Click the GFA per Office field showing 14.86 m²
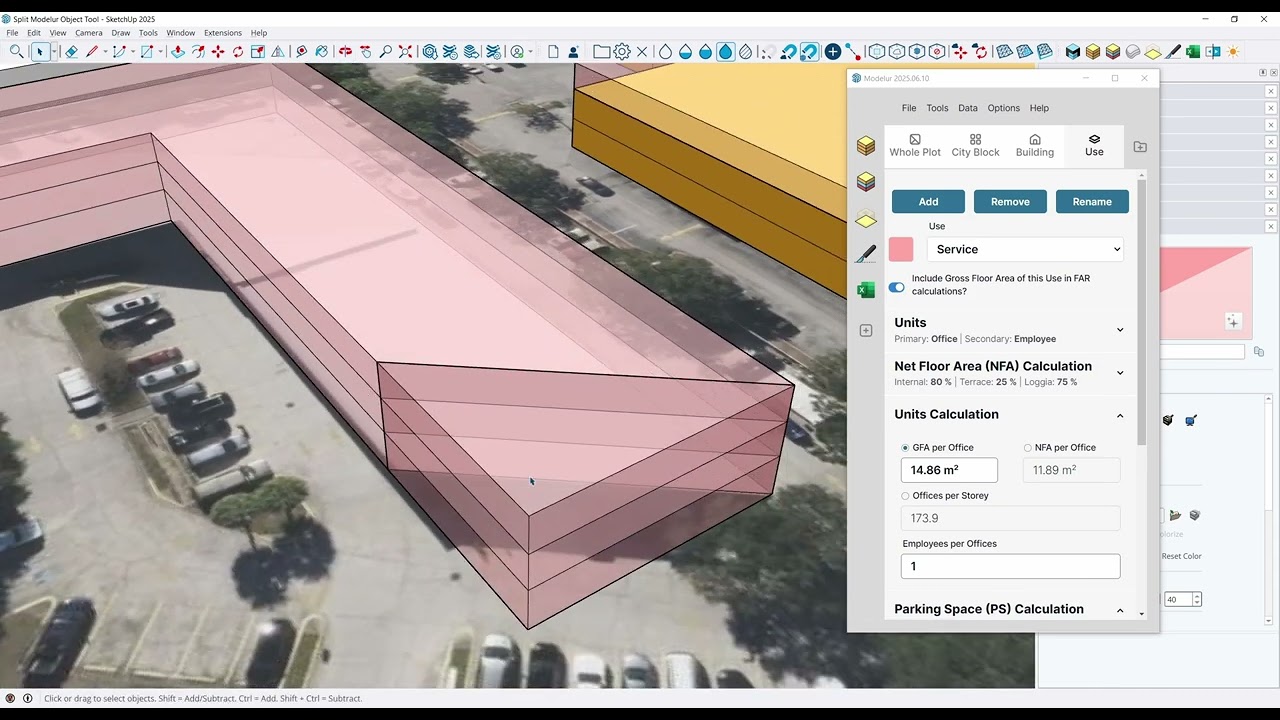1280x720 pixels. pos(949,470)
